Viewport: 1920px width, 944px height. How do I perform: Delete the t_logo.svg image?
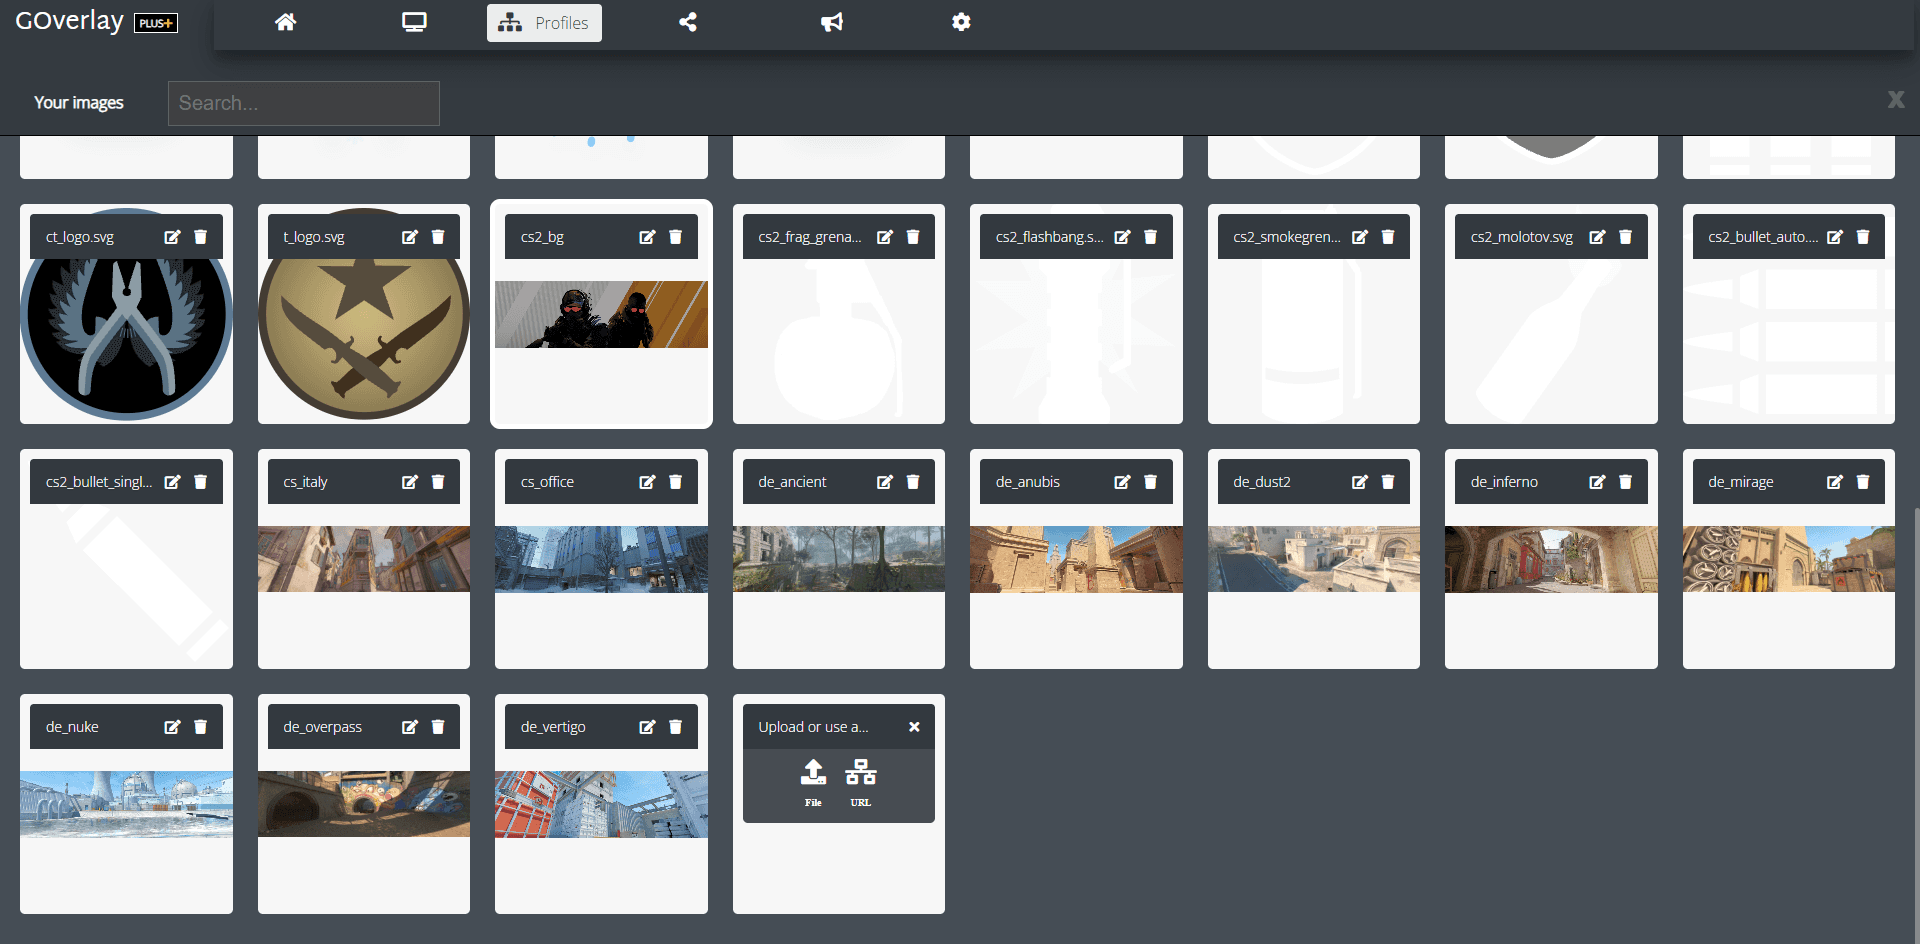click(438, 237)
